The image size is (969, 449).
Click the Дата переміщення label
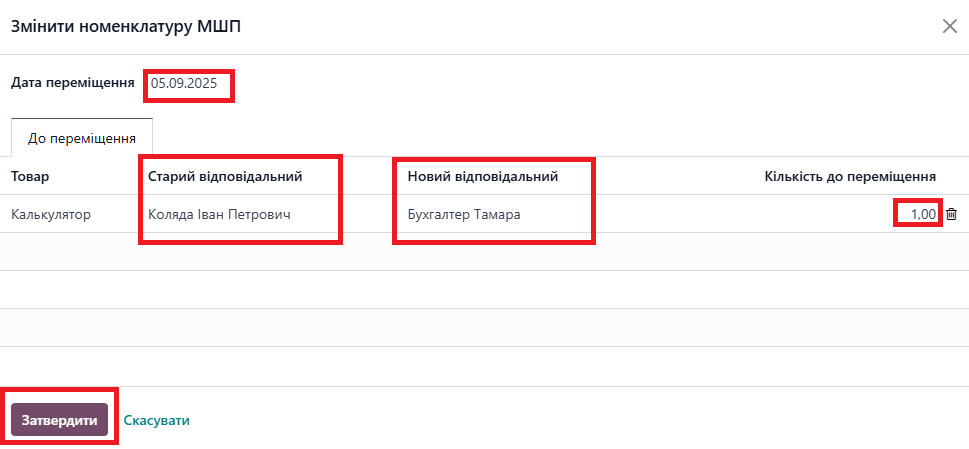(x=73, y=82)
